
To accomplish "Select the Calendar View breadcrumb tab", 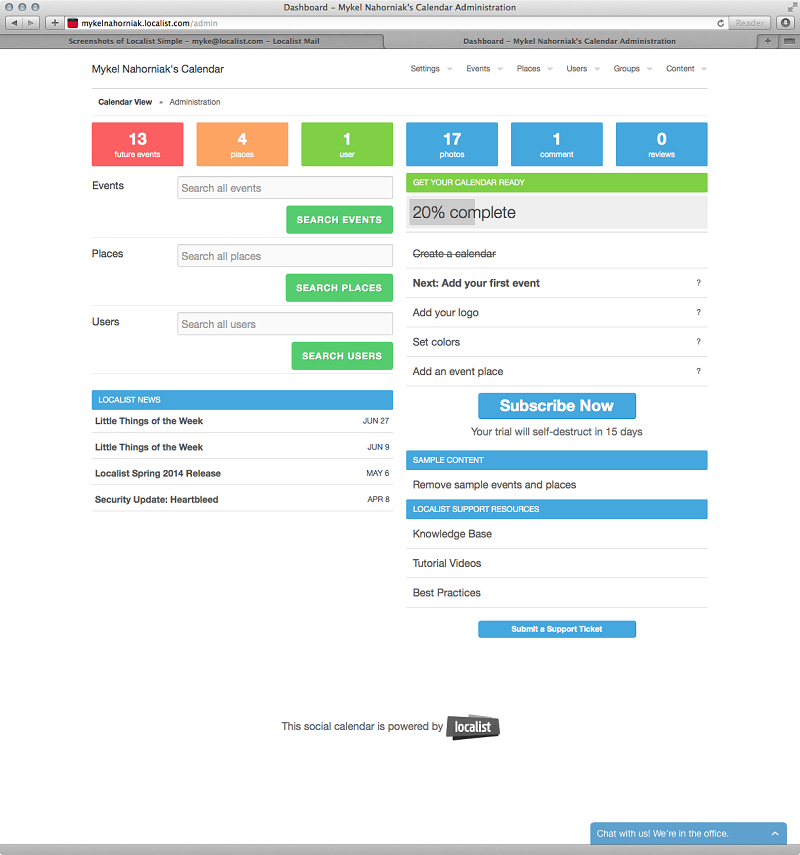I will (x=125, y=102).
